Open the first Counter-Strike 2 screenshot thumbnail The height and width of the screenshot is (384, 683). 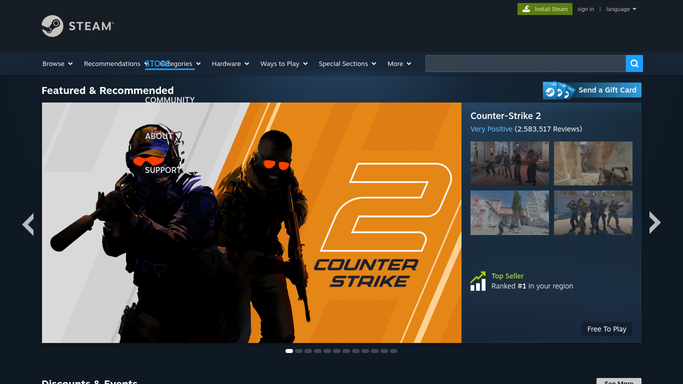tap(509, 163)
